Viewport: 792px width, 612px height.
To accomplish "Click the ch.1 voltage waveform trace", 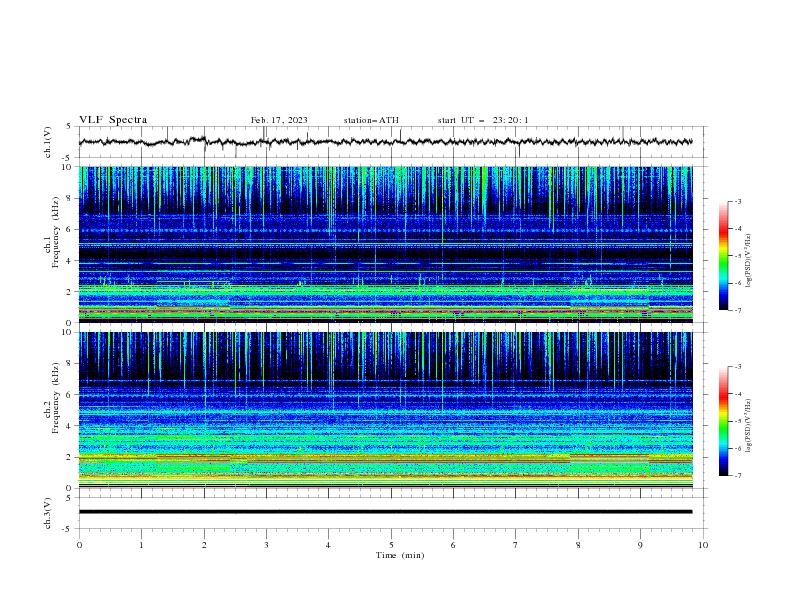I will point(385,142).
